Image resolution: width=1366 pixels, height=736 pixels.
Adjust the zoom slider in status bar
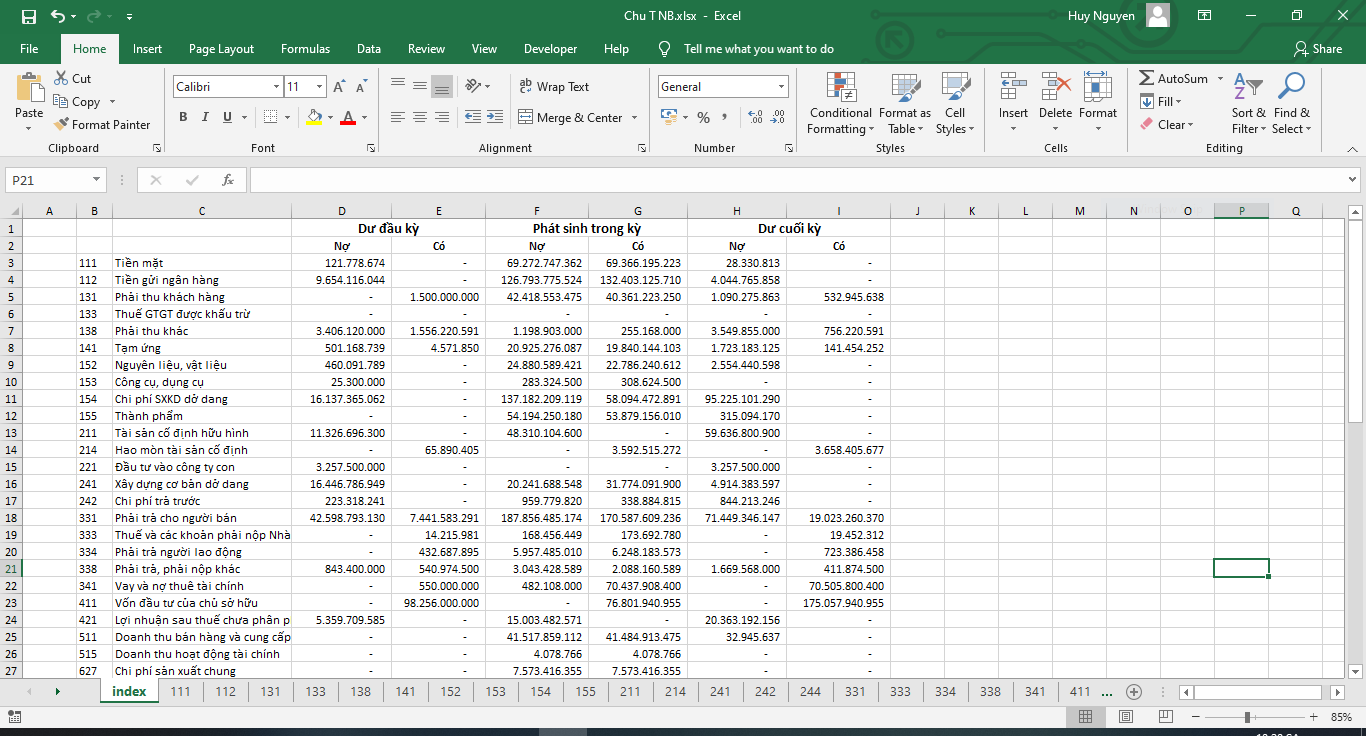point(1247,718)
